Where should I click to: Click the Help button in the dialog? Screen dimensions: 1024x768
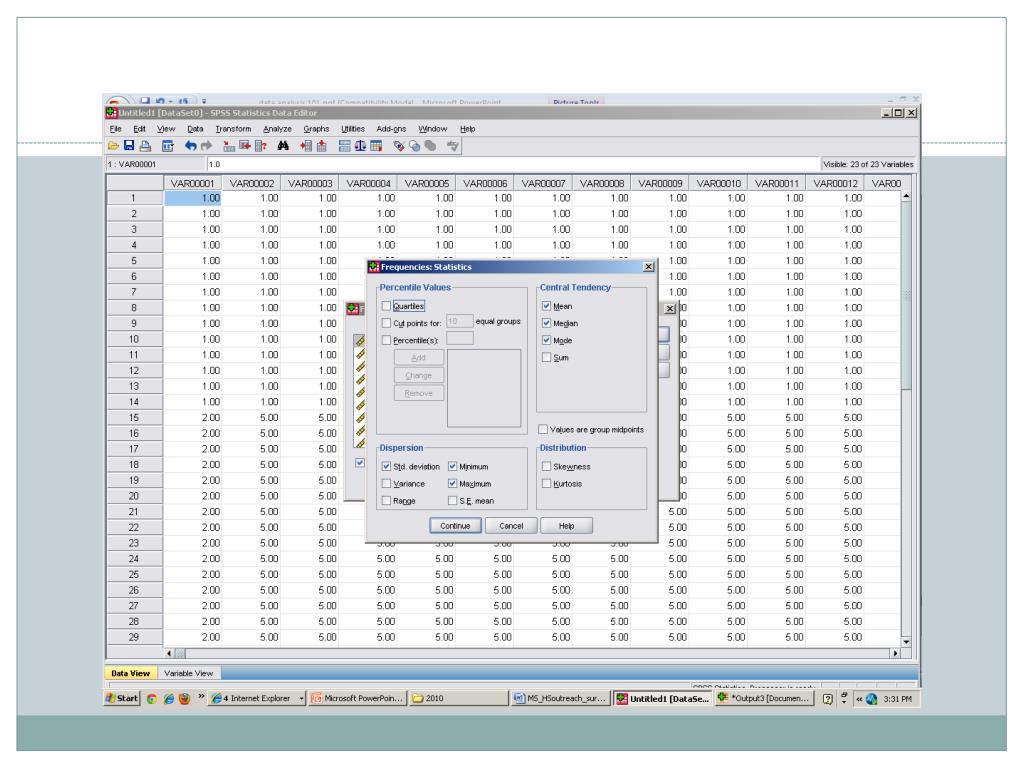567,526
